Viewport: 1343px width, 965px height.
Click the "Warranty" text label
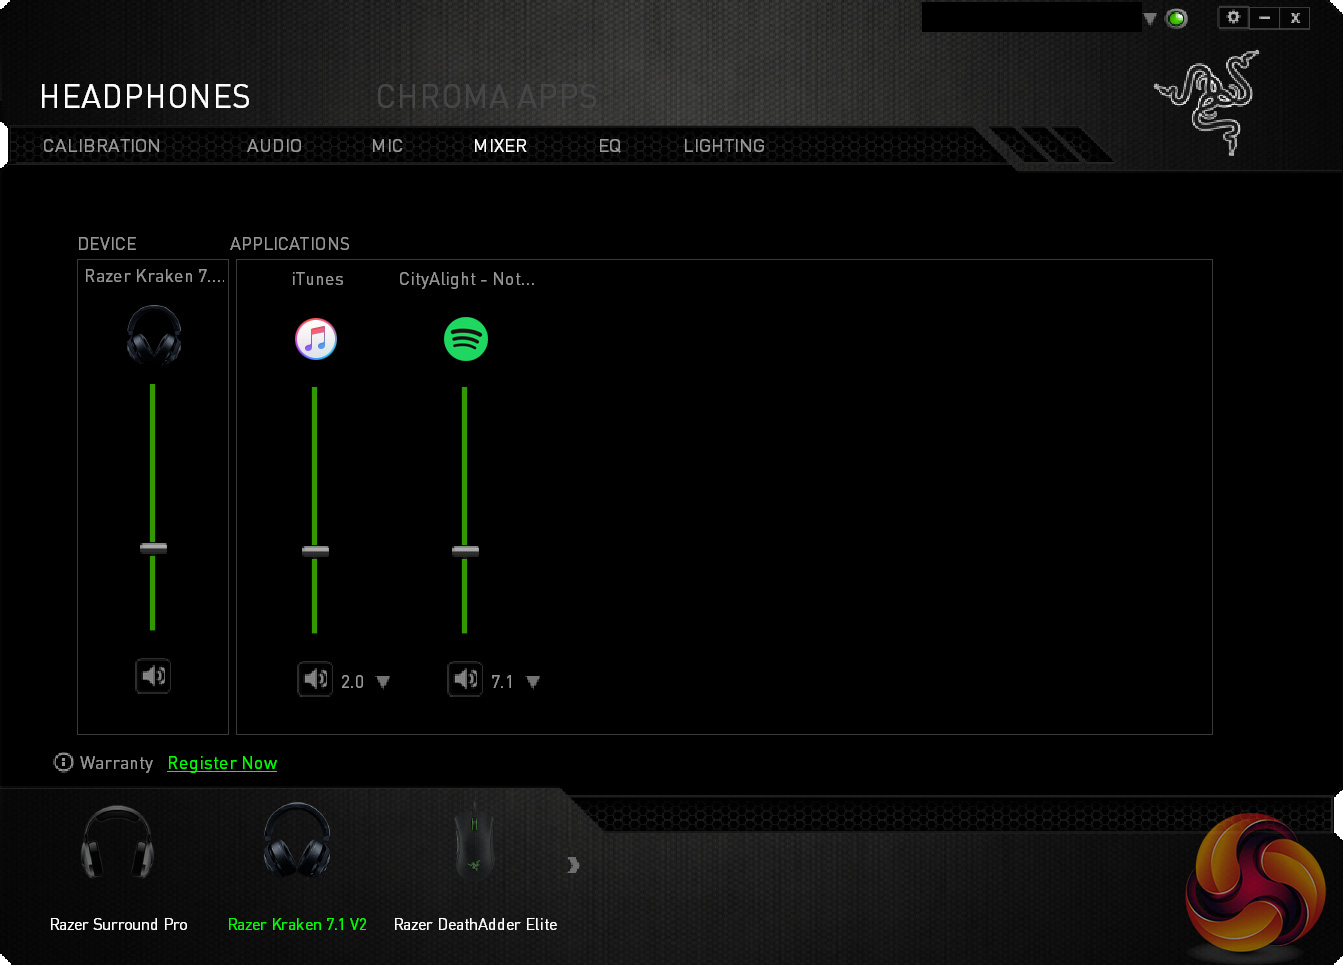click(x=116, y=763)
